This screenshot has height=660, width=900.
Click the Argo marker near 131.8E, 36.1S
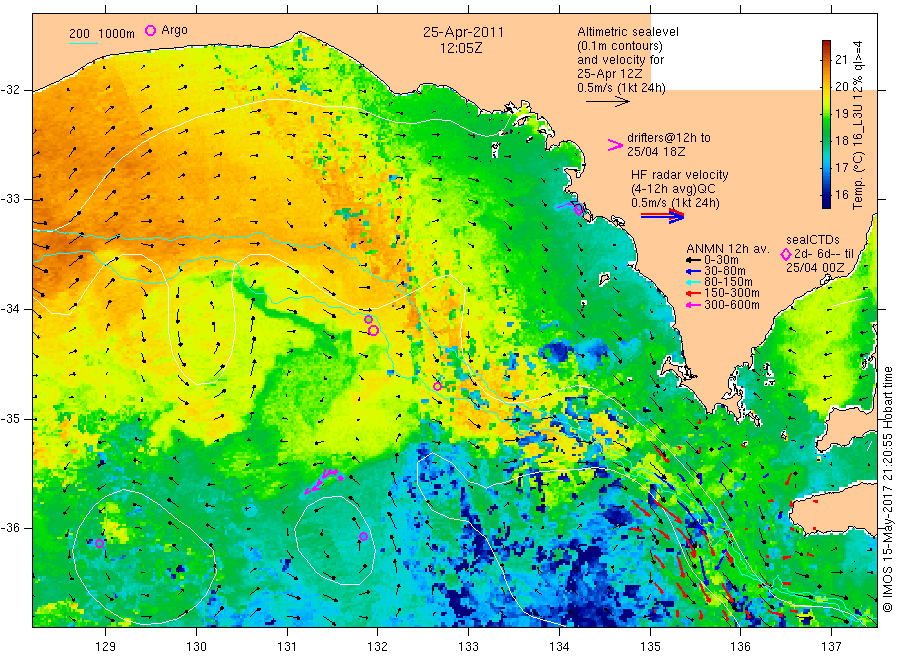363,537
